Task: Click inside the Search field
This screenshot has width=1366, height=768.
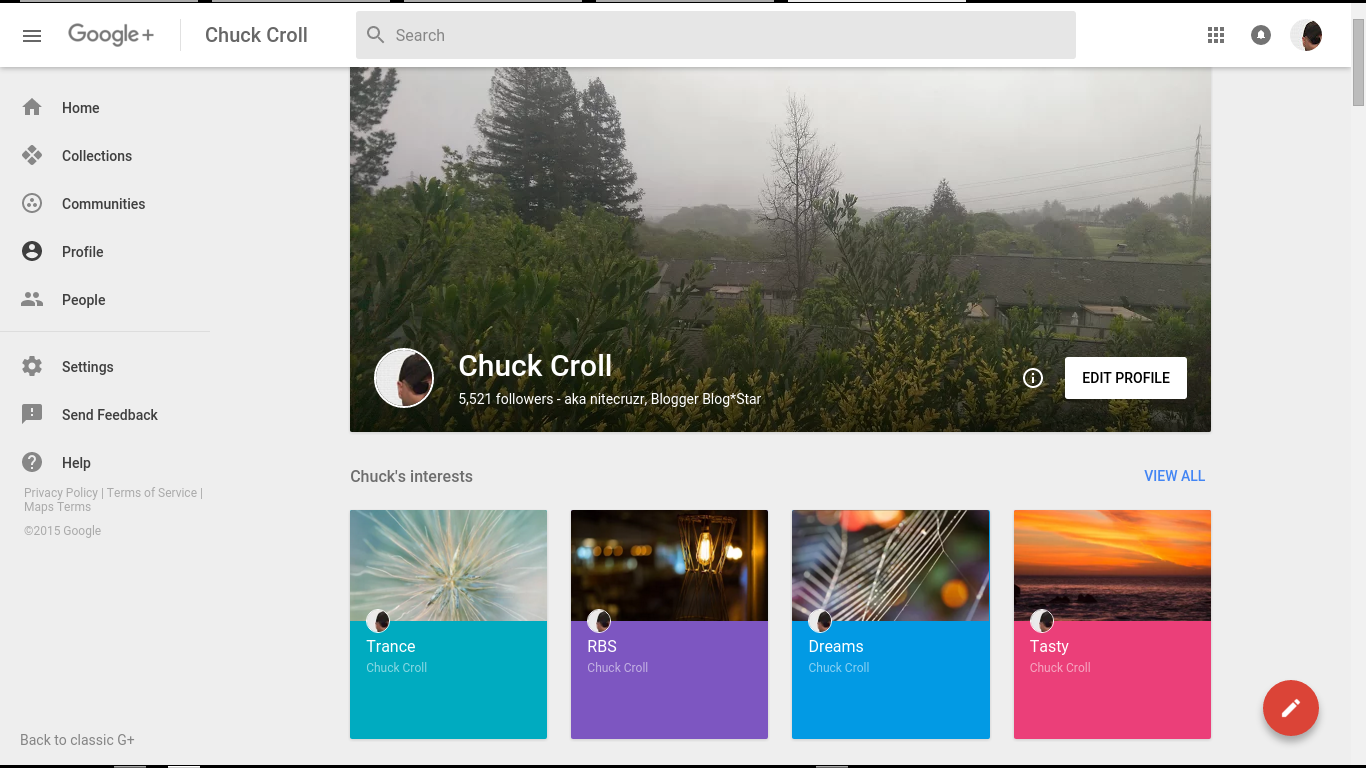Action: pyautogui.click(x=700, y=34)
